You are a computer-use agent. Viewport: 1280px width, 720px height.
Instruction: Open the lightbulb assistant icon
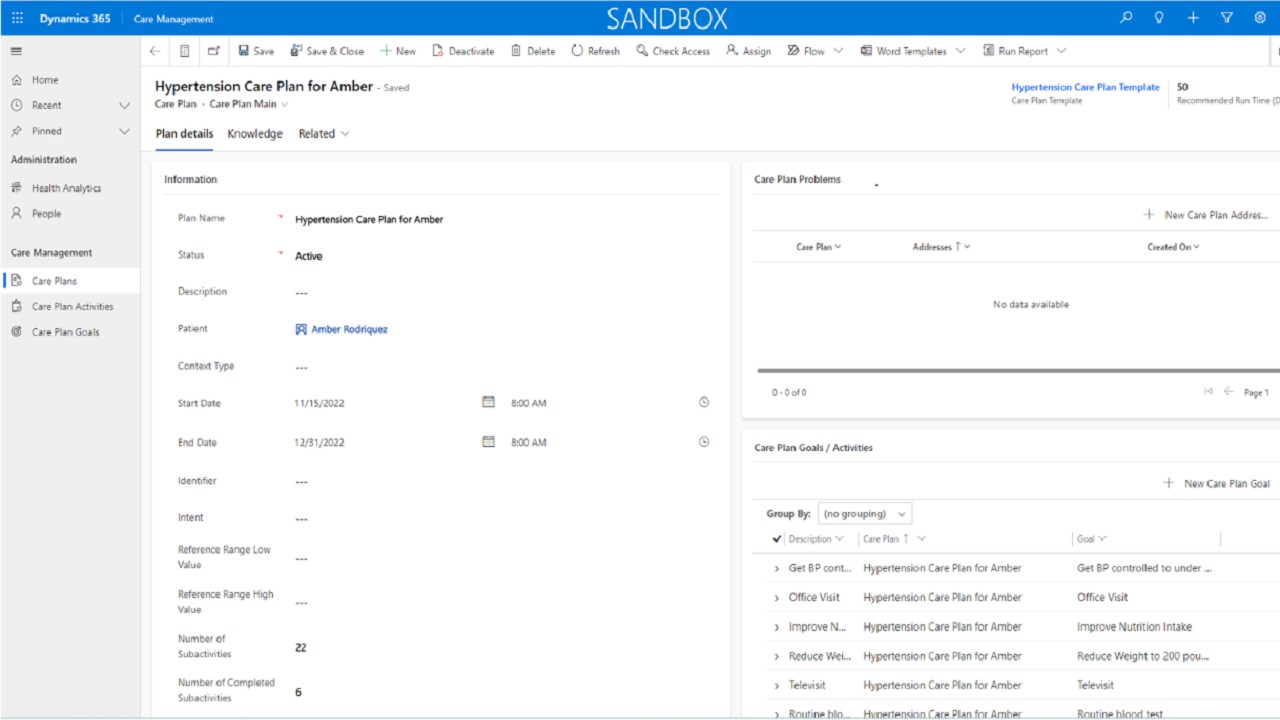(1159, 18)
